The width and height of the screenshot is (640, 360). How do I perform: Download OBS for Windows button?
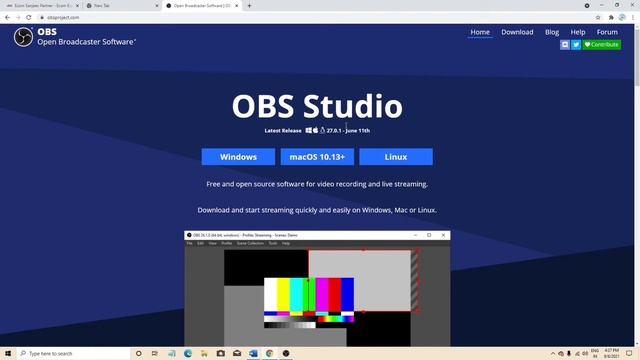[x=238, y=157]
